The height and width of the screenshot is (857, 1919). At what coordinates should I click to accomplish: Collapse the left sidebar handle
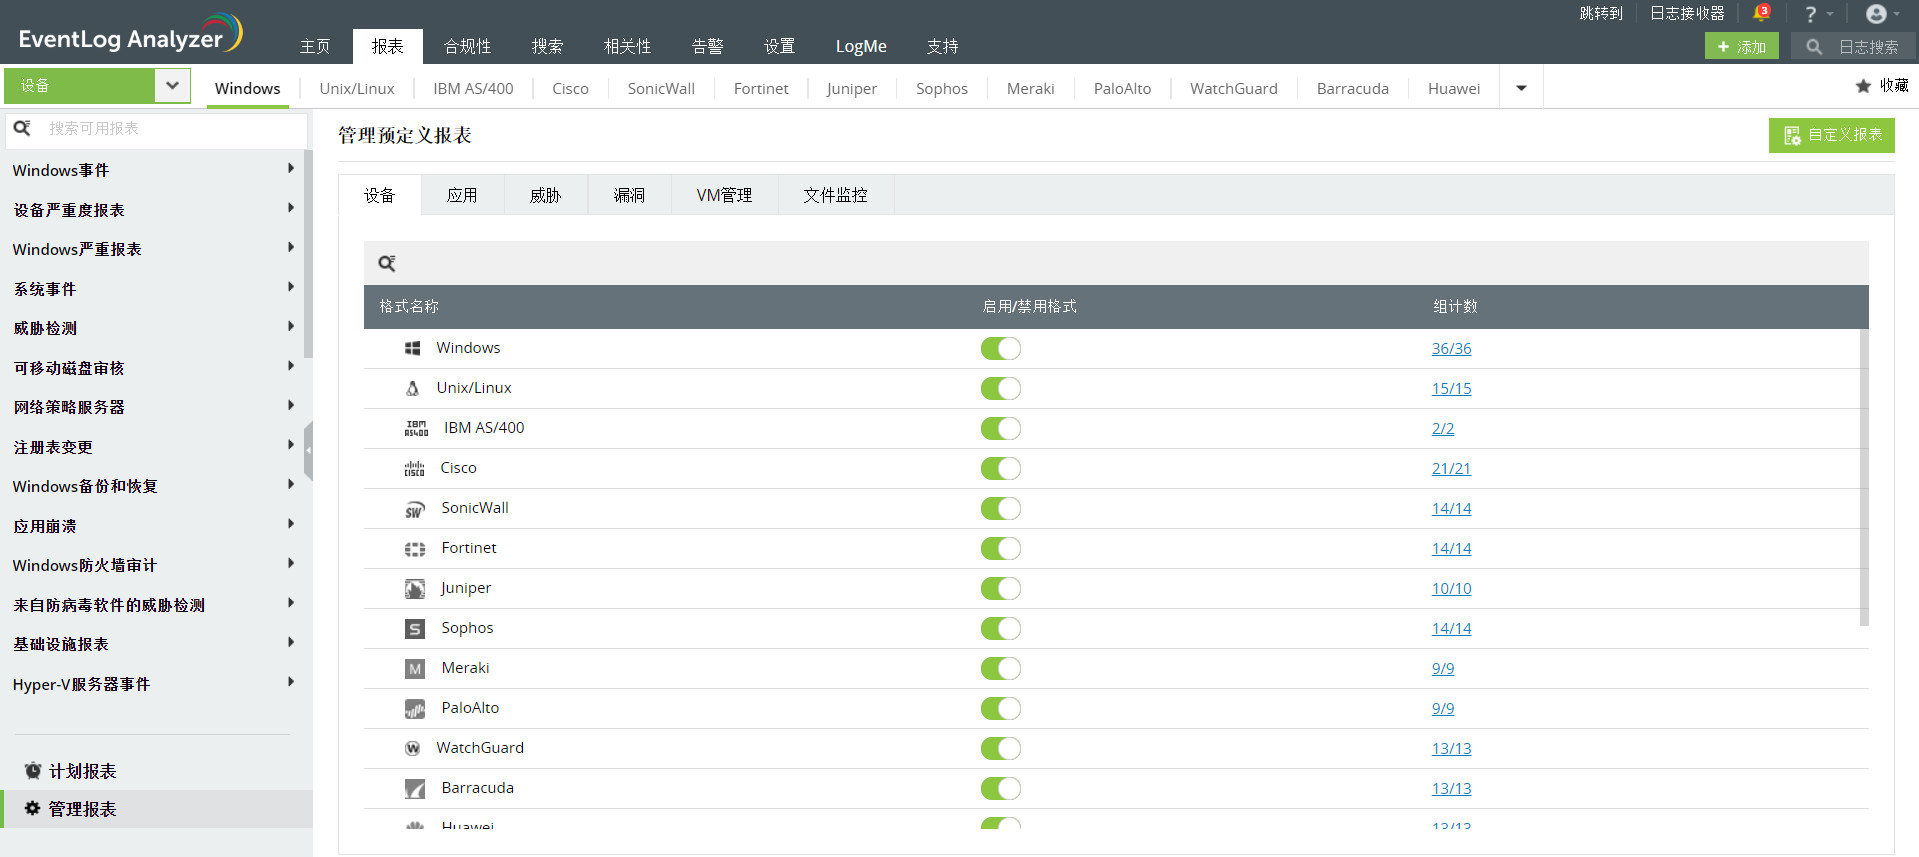(x=308, y=450)
